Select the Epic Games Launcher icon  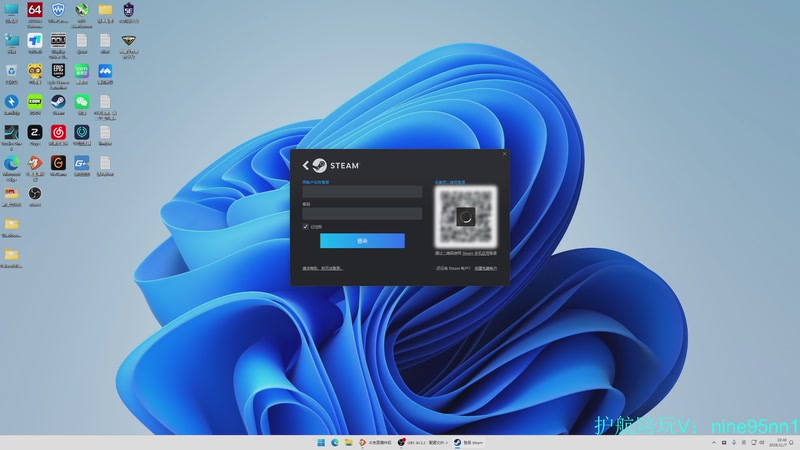(x=58, y=71)
